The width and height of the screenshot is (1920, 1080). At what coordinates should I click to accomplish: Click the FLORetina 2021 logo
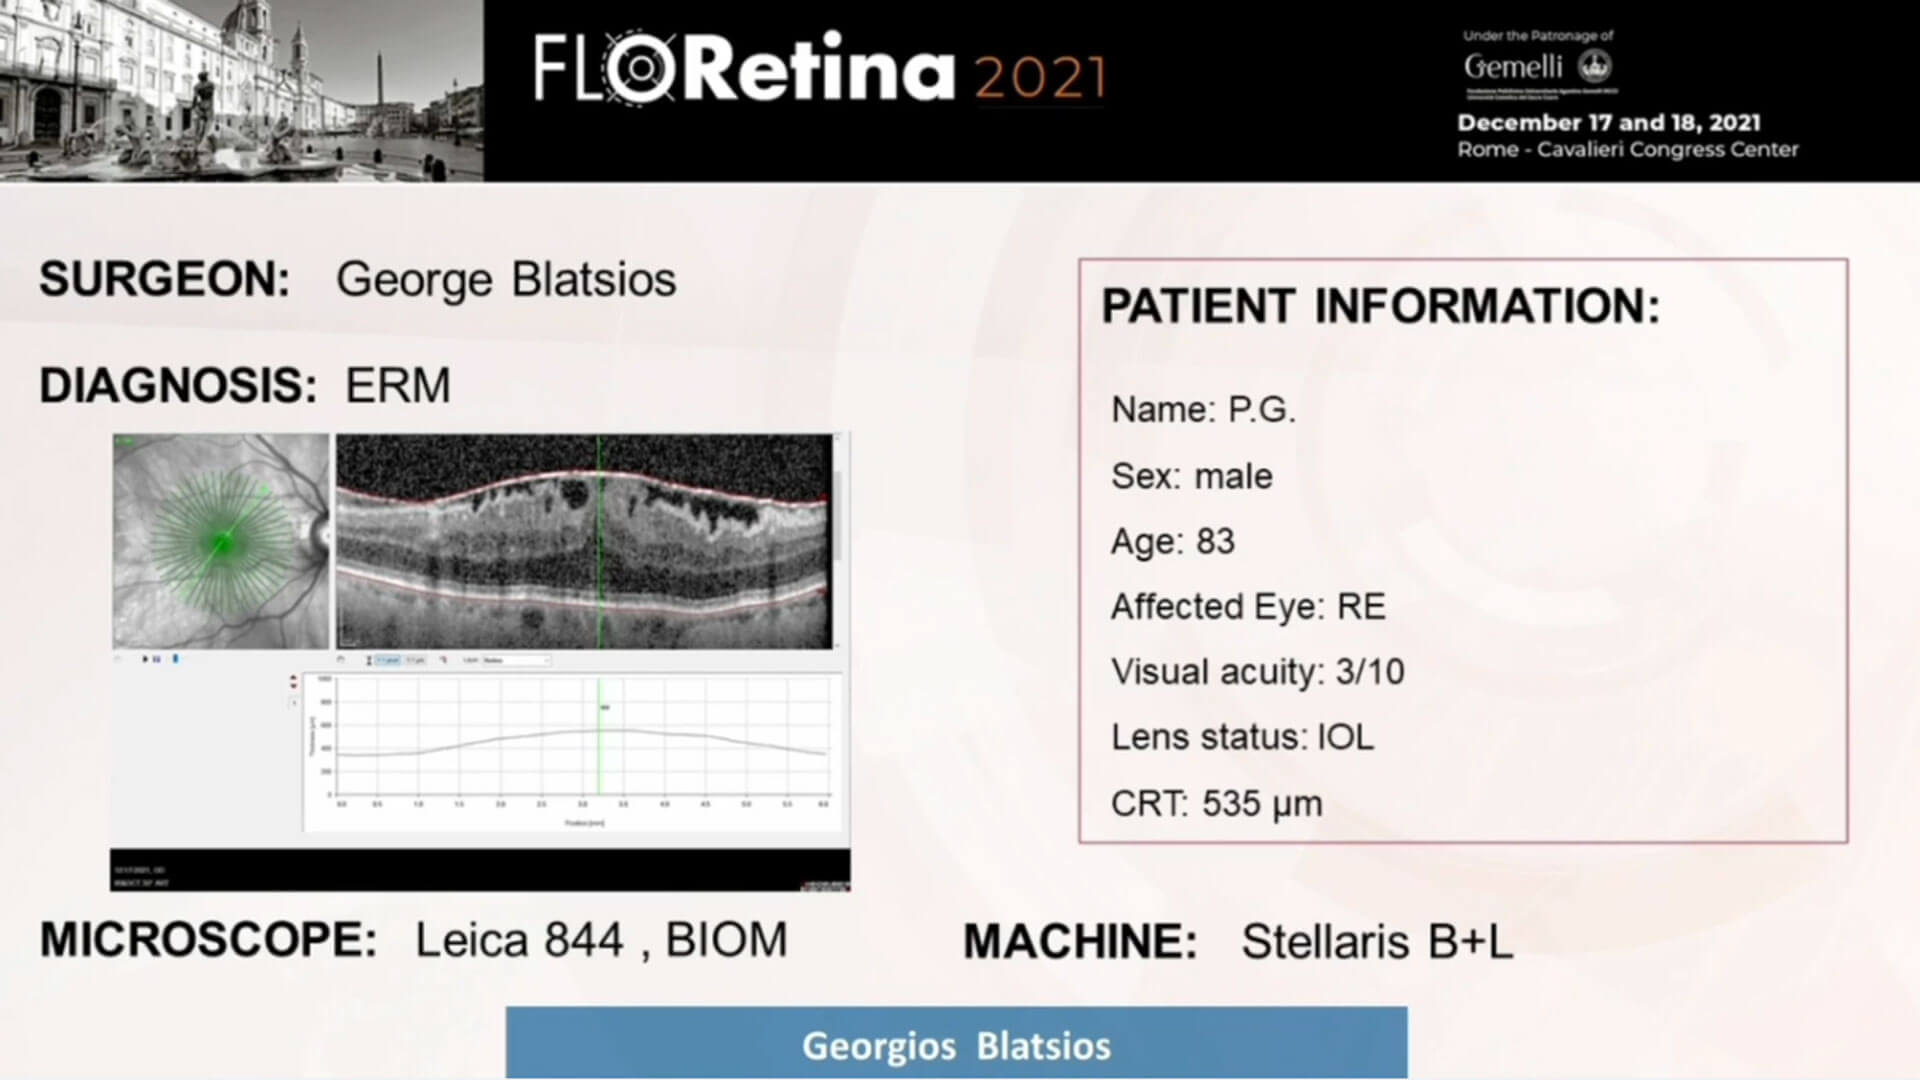[820, 70]
